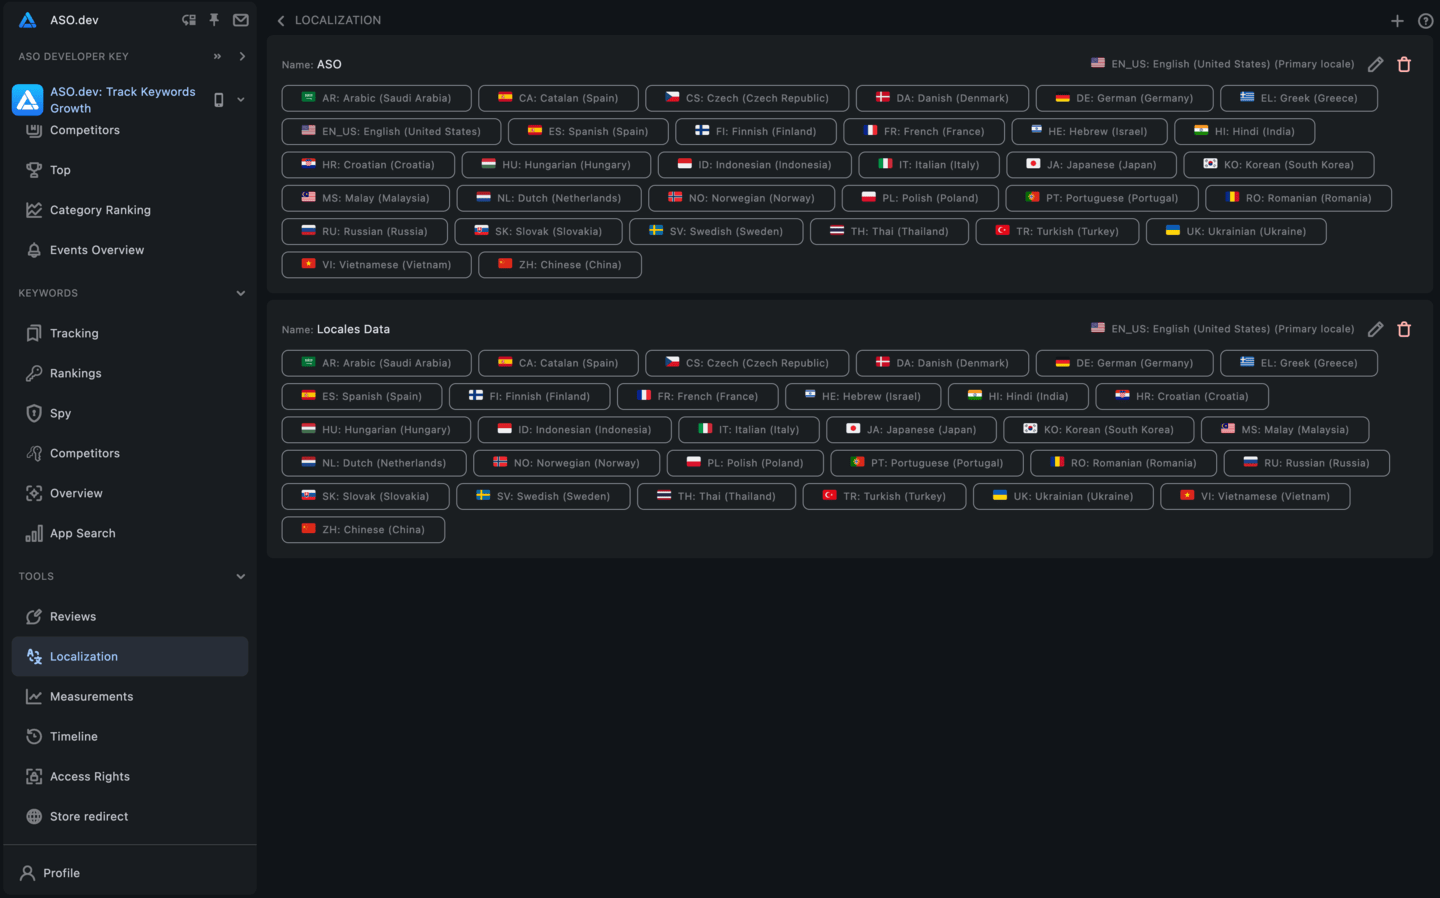This screenshot has width=1440, height=898.
Task: Open the mail envelope icon
Action: [x=241, y=20]
